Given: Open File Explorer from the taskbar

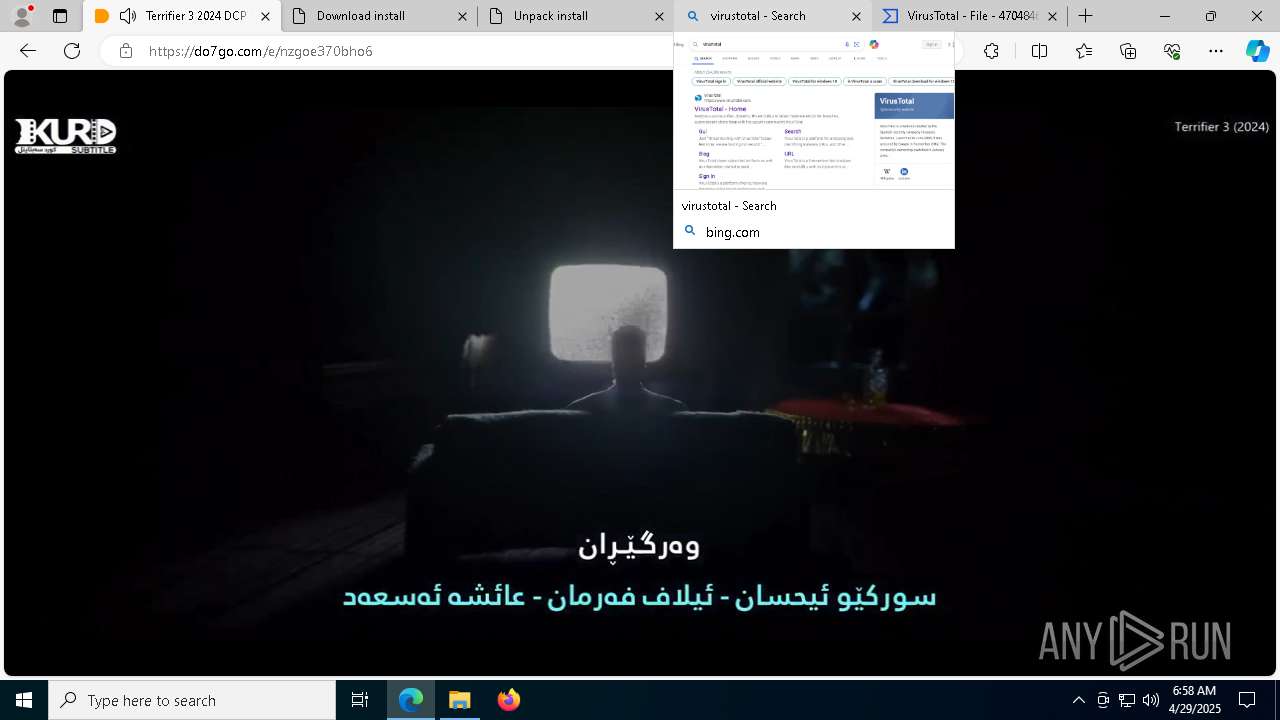Looking at the screenshot, I should [x=460, y=700].
